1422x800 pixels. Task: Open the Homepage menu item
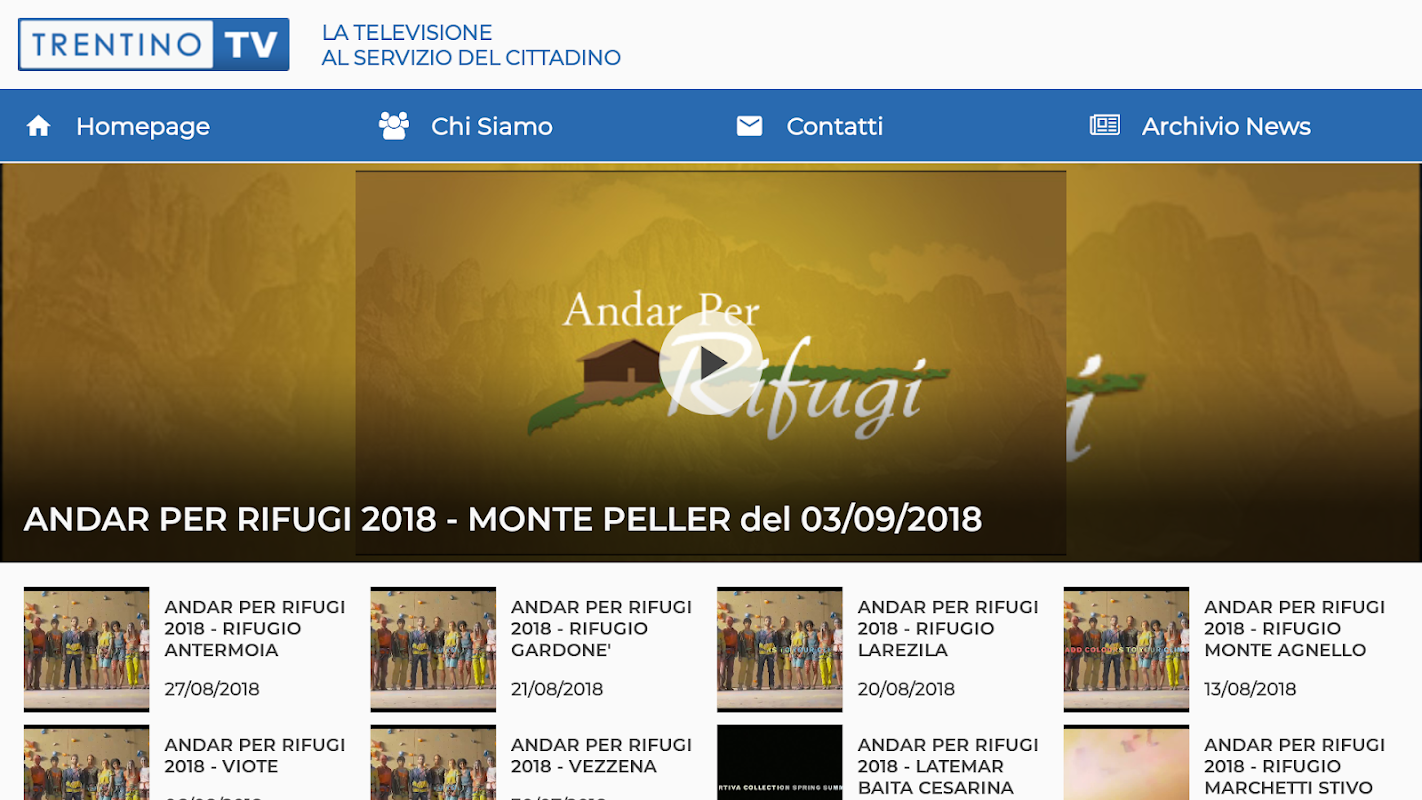click(x=143, y=126)
